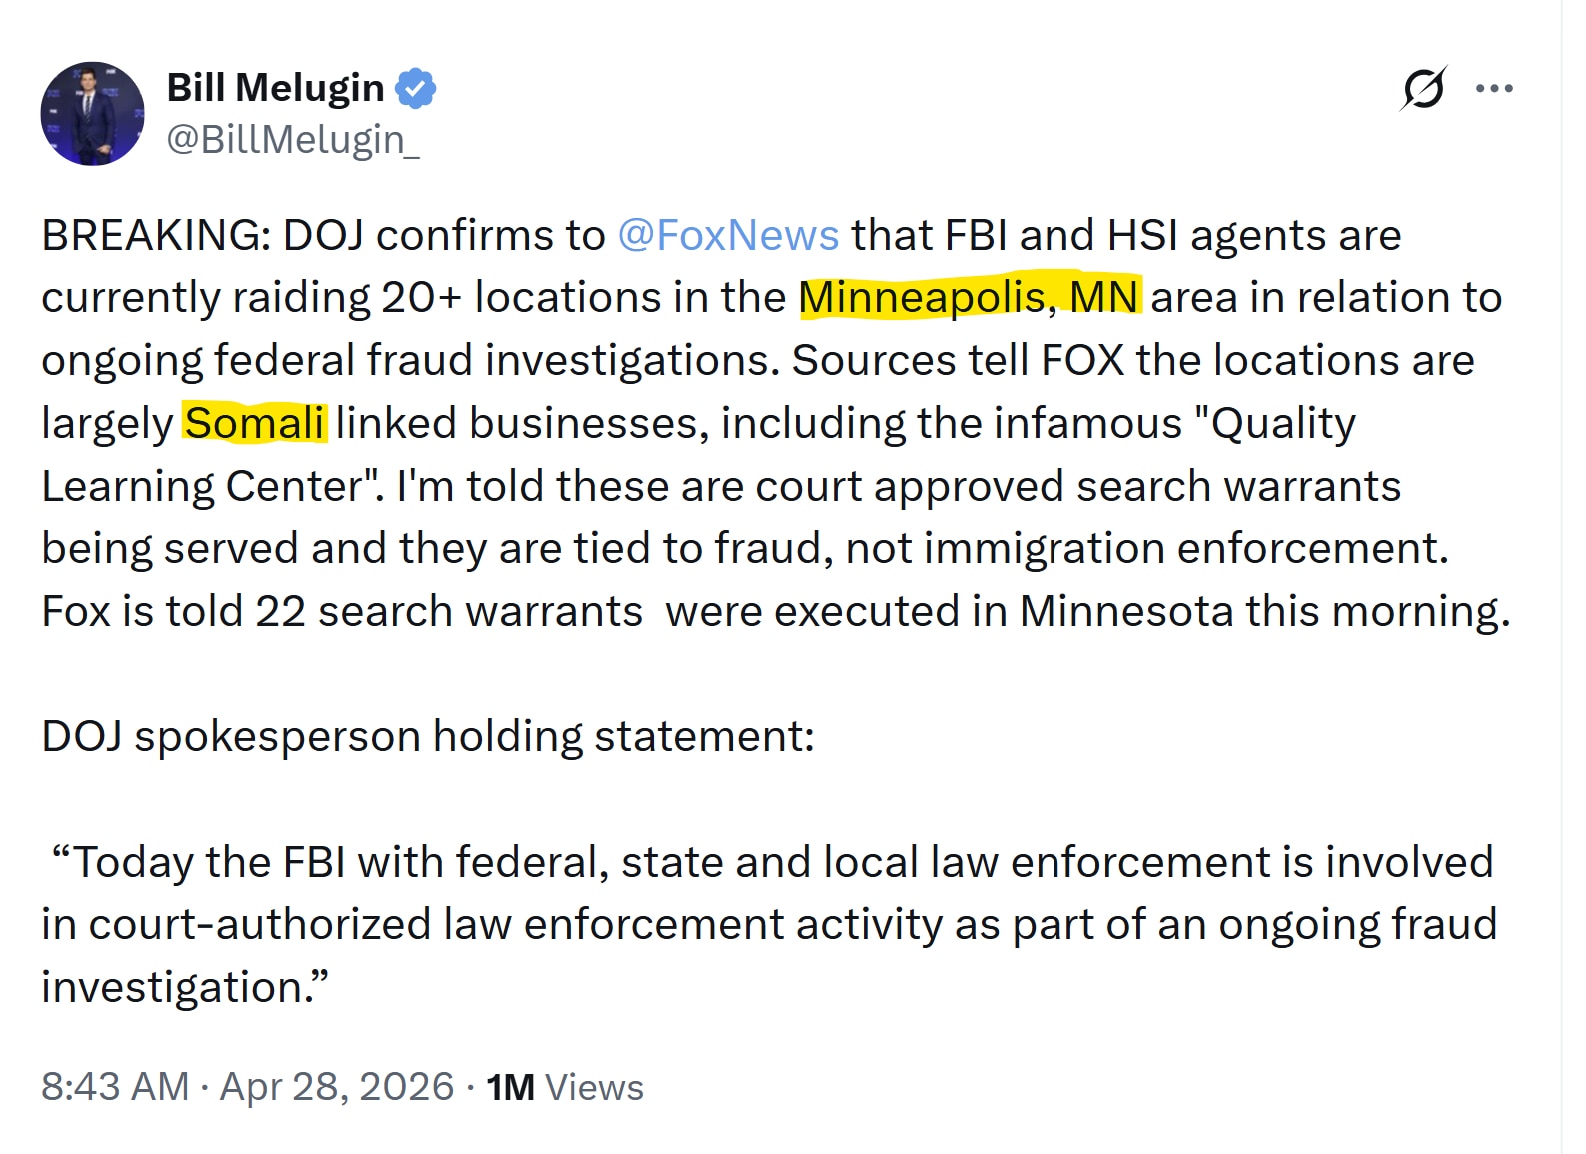
Task: Click the 8:43 AM time label
Action: click(x=114, y=1086)
